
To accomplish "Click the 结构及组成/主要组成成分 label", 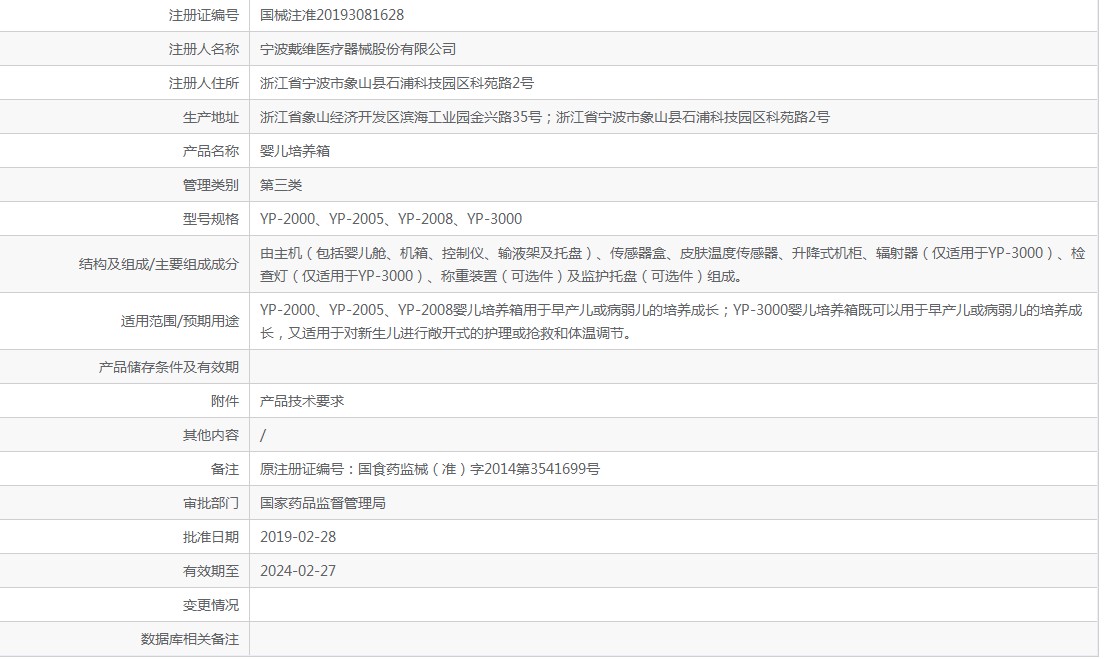I will 159,264.
